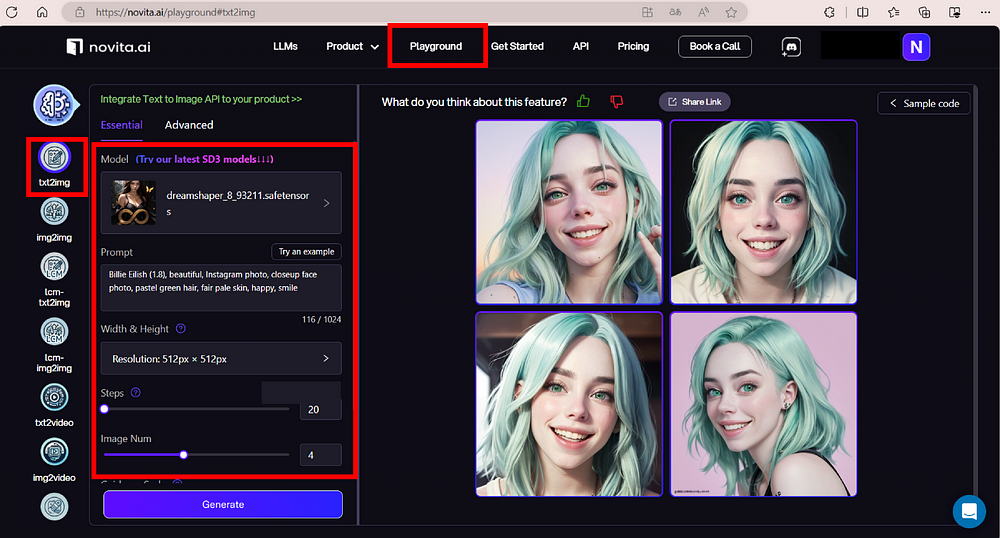The width and height of the screenshot is (1000, 538).
Task: Open the user avatar N menu
Action: [916, 47]
